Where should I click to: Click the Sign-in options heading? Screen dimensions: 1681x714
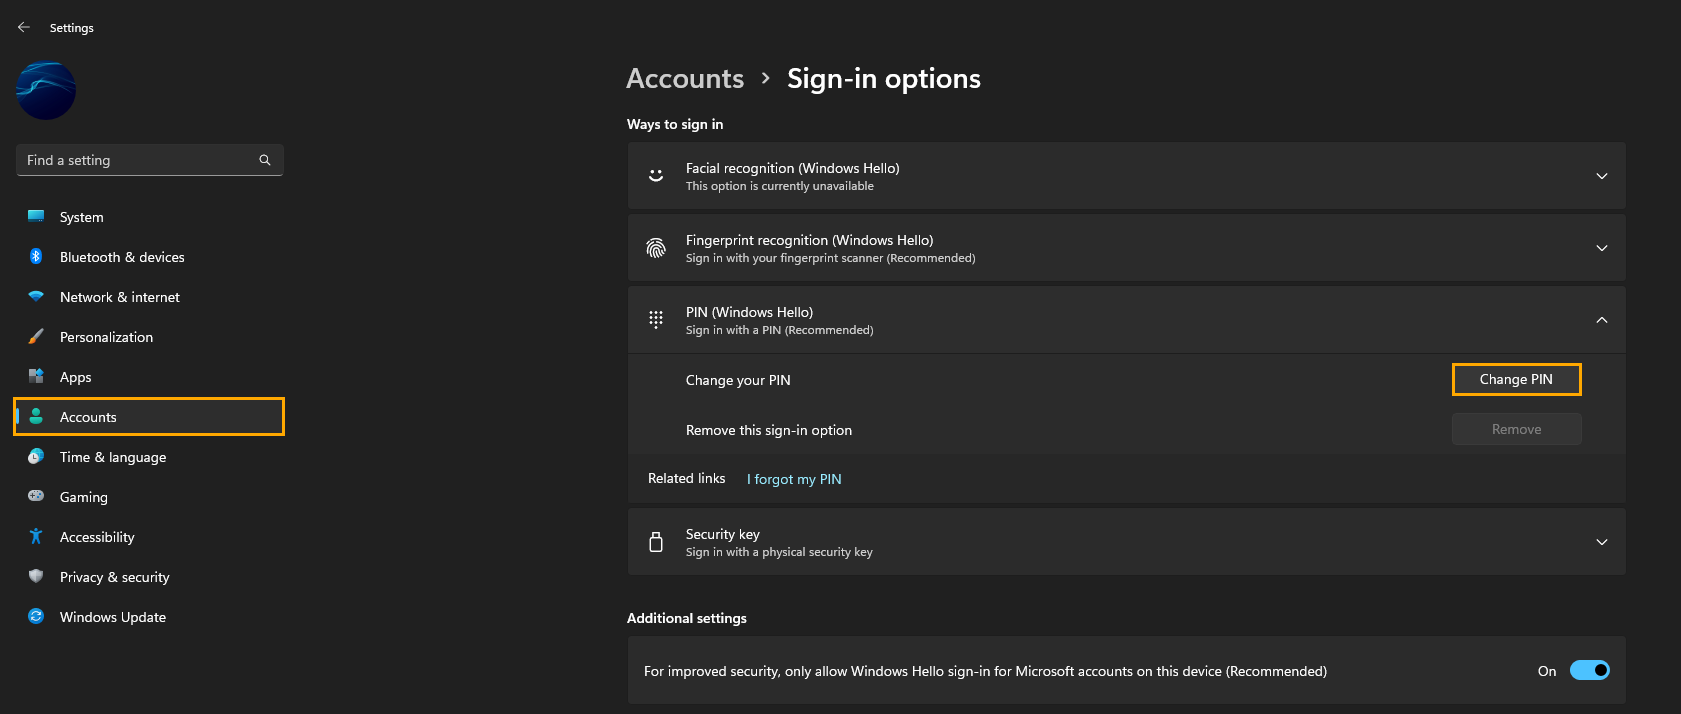point(884,78)
